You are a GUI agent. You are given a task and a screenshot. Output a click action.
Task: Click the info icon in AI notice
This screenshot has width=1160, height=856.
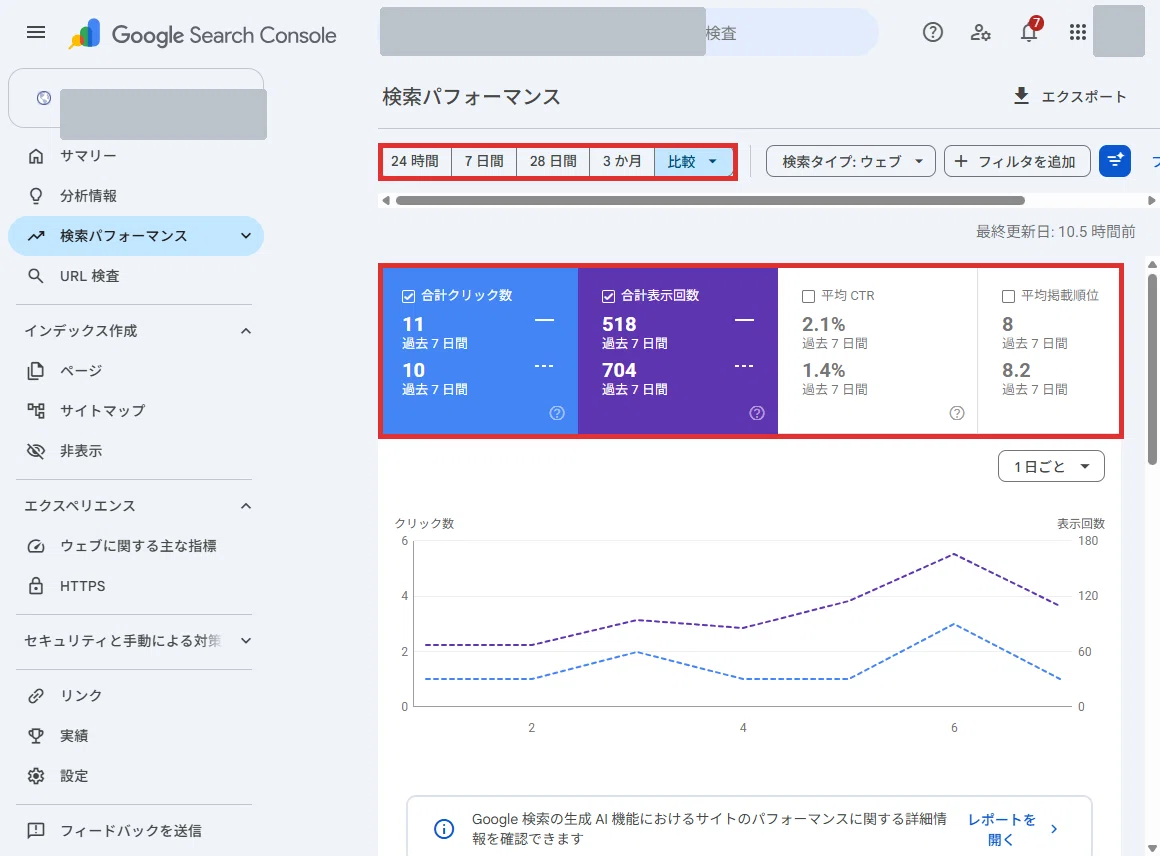pyautogui.click(x=444, y=829)
